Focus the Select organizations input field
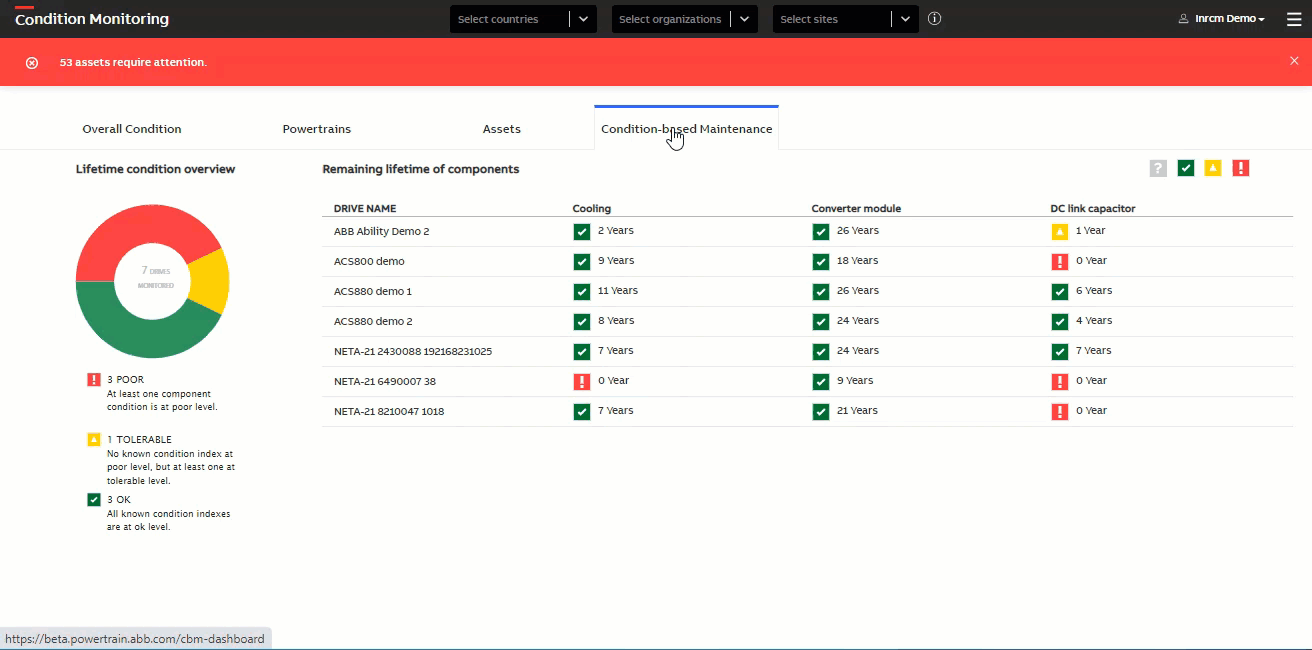 (671, 19)
